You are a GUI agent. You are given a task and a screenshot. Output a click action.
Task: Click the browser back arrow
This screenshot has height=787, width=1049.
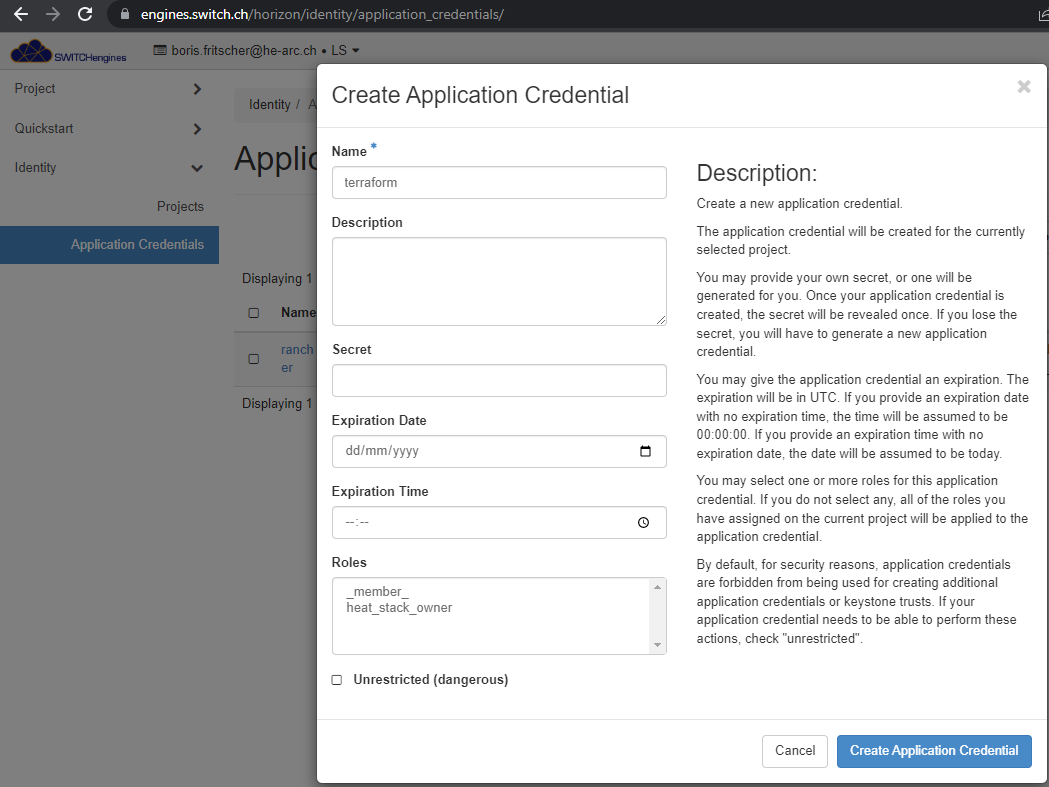[20, 15]
